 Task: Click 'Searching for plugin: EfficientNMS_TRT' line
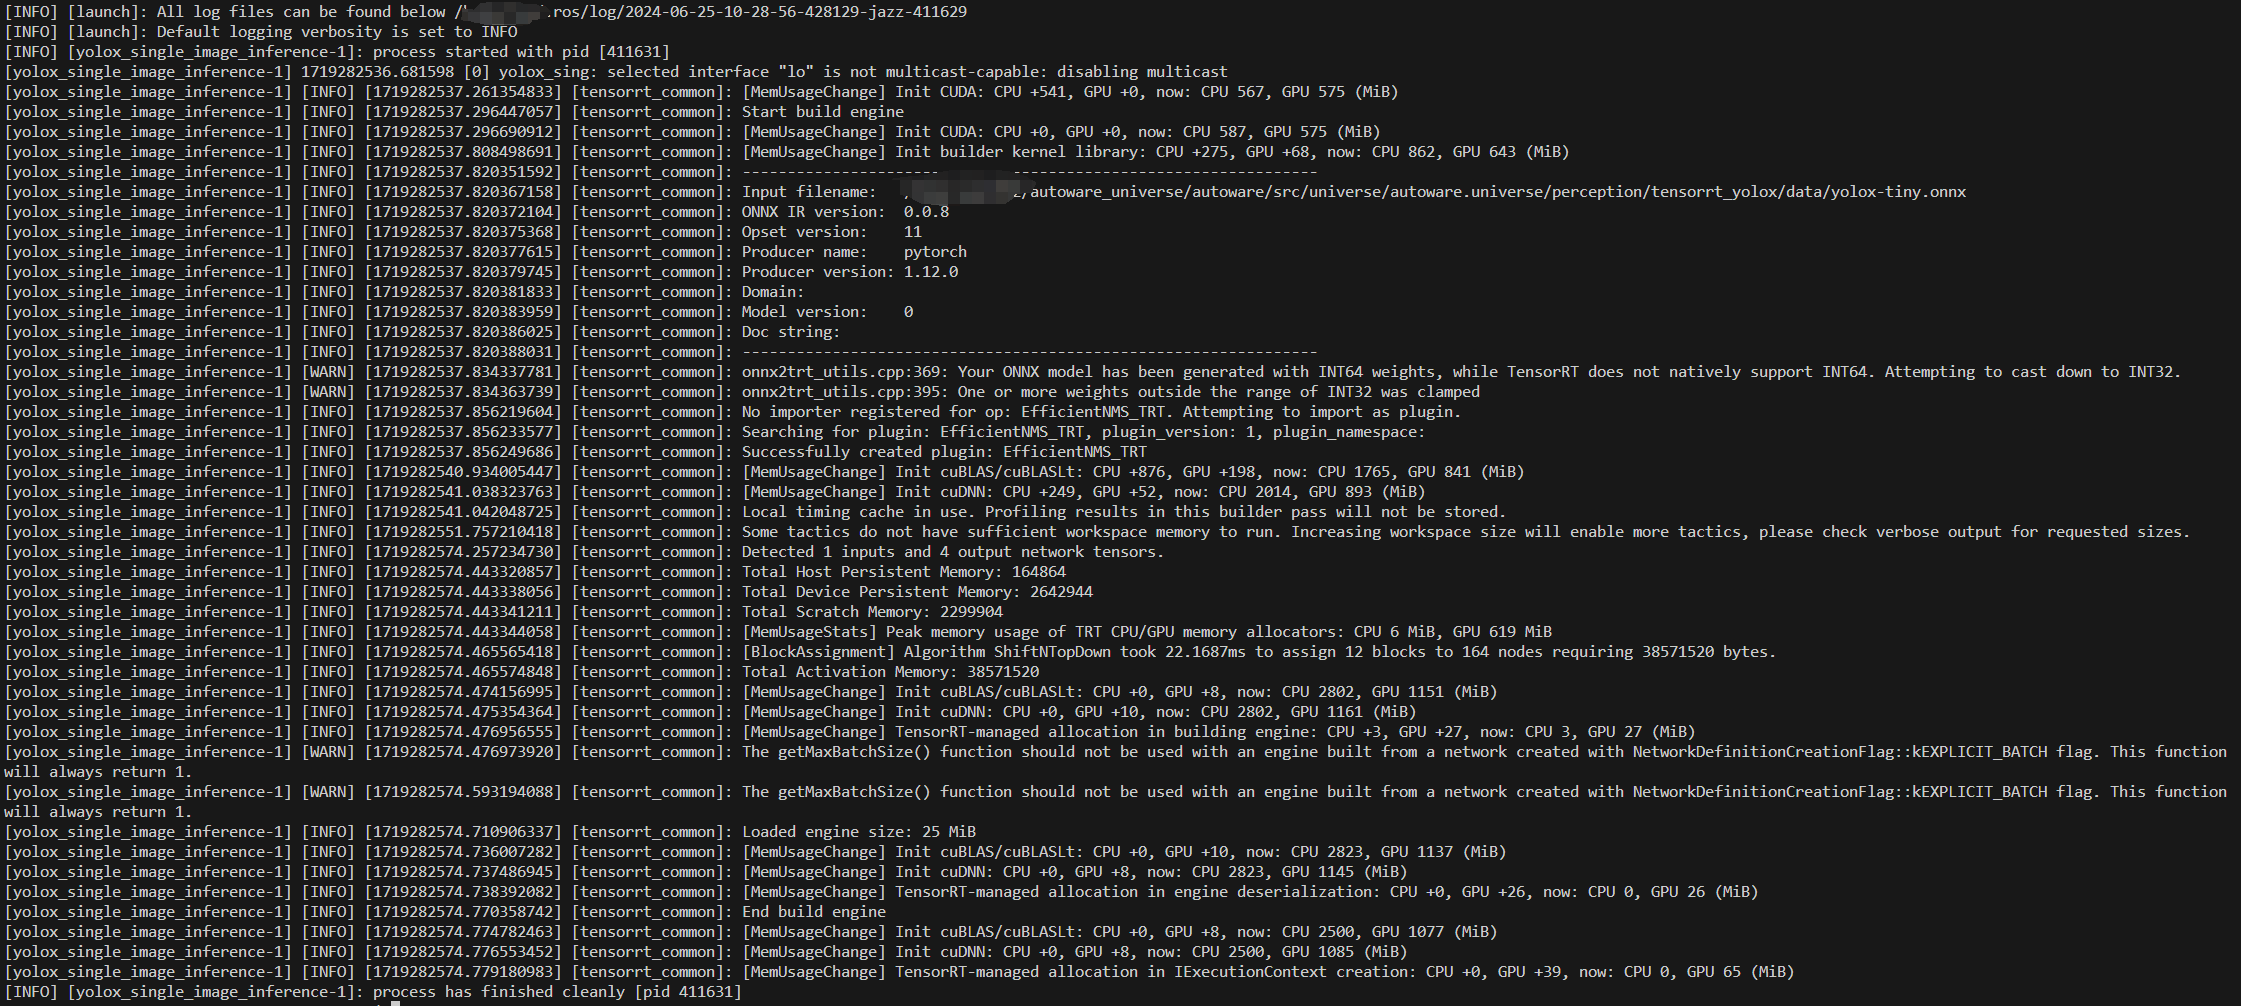pos(716,432)
